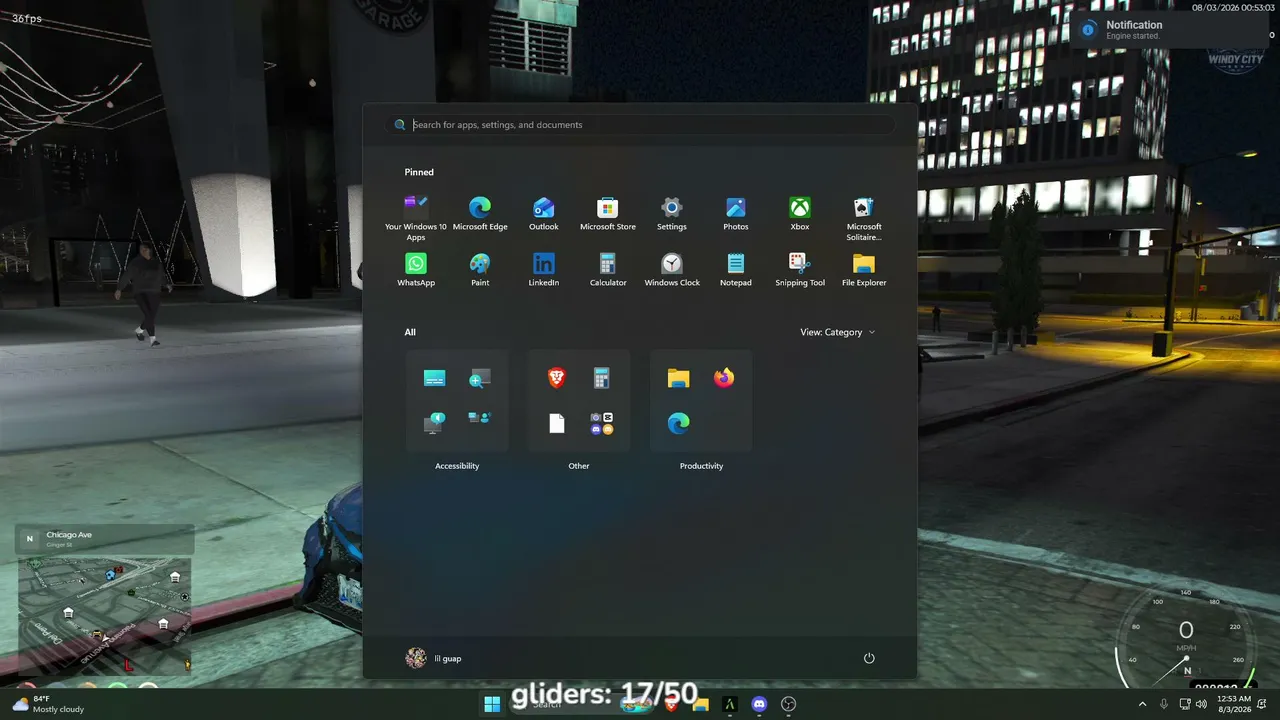Open WhatsApp from Pinned apps
1280x720 pixels.
click(x=416, y=271)
